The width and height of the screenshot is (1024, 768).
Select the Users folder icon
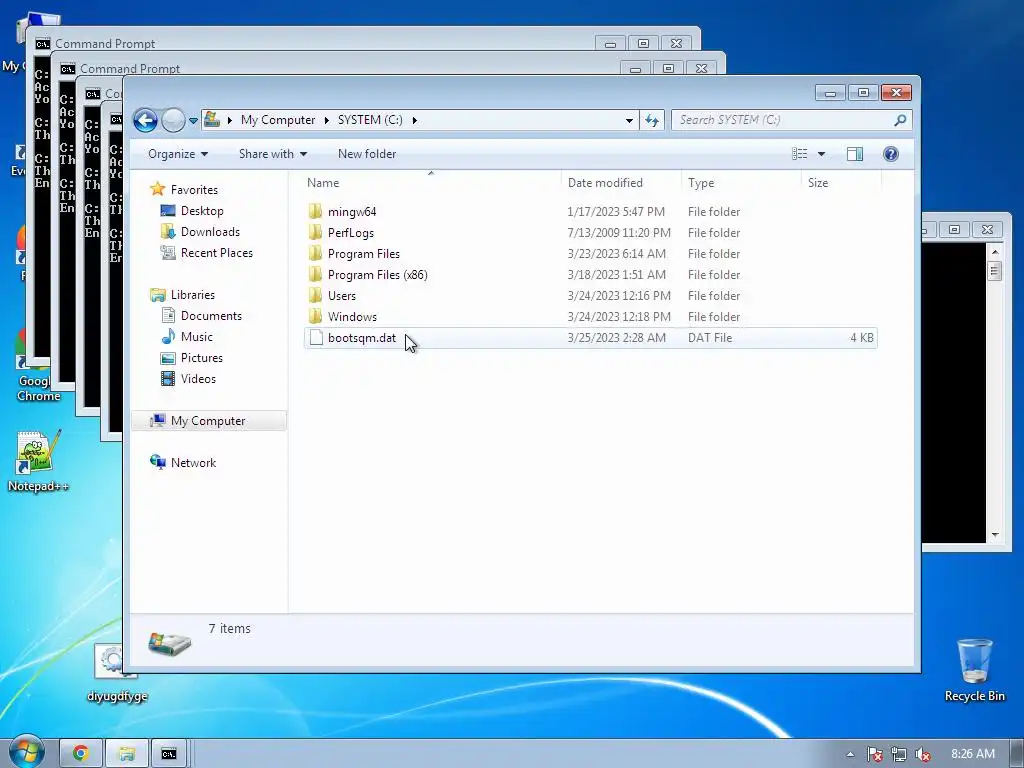click(x=315, y=295)
